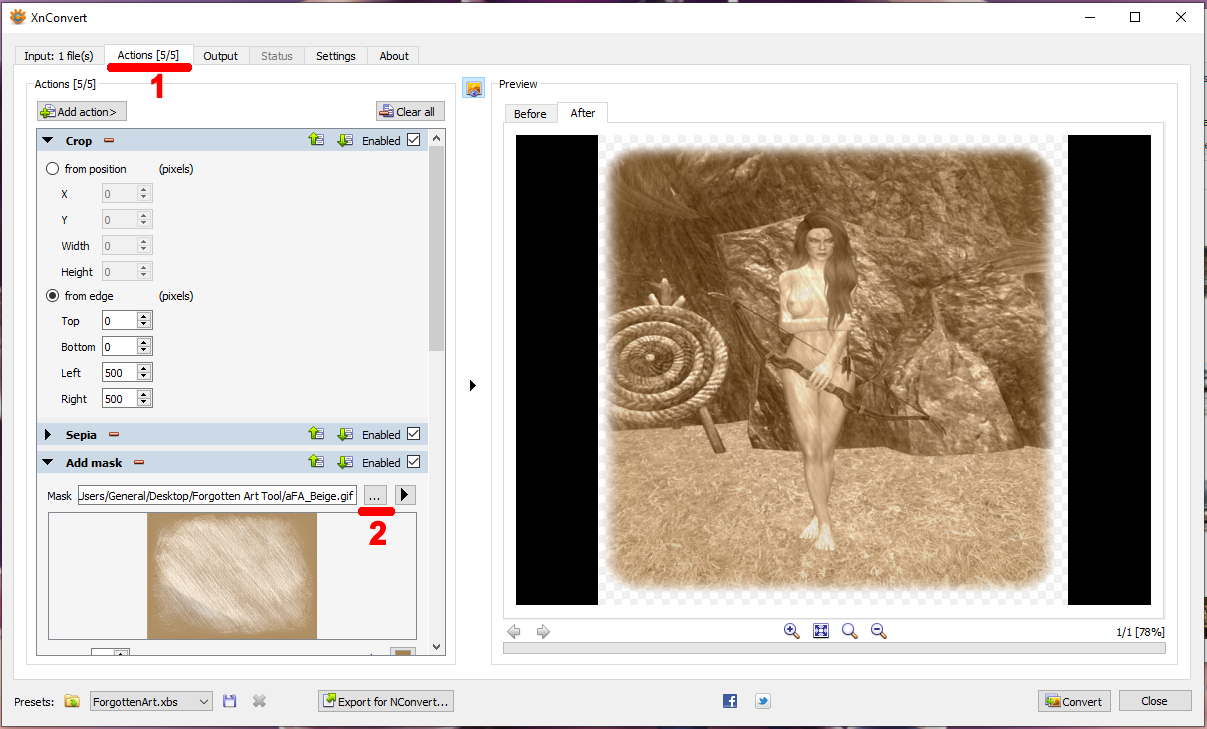Toggle Enabled checkbox for Crop action
Screen dimensions: 1207x729
point(414,140)
